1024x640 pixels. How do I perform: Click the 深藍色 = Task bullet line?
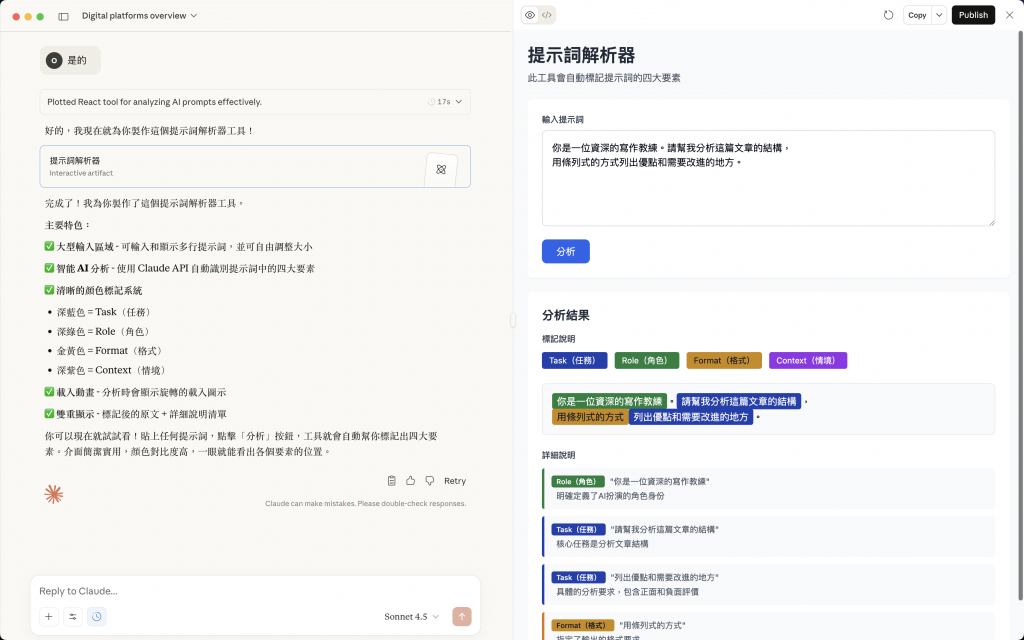click(x=106, y=312)
